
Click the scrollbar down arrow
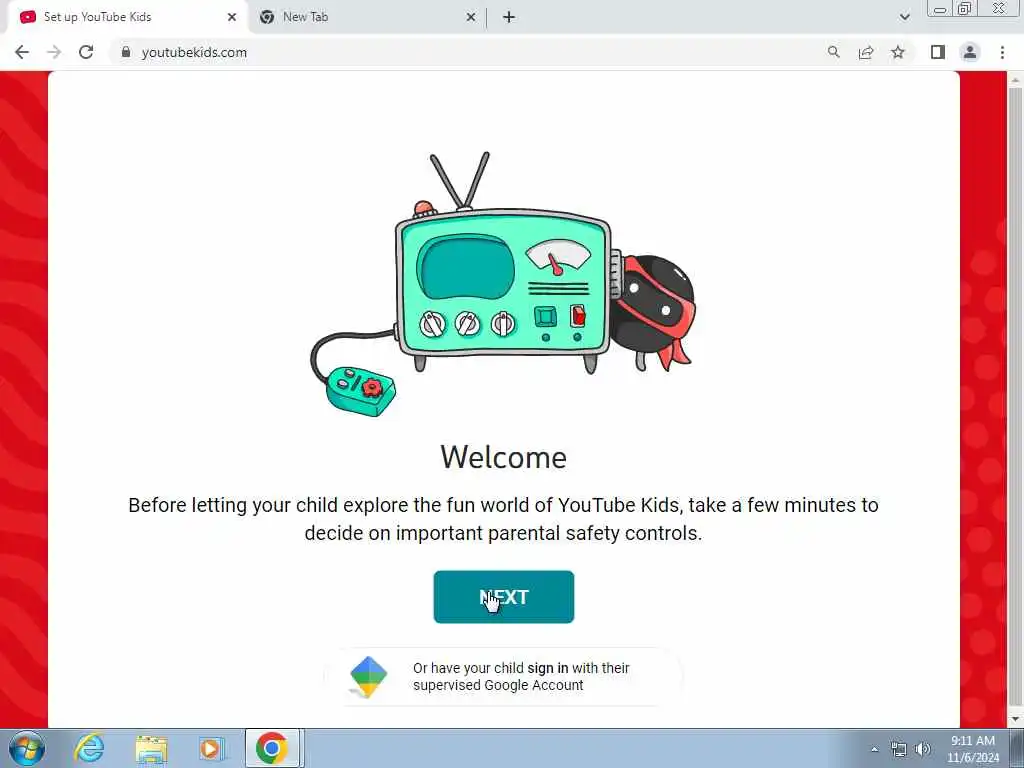(x=1015, y=719)
